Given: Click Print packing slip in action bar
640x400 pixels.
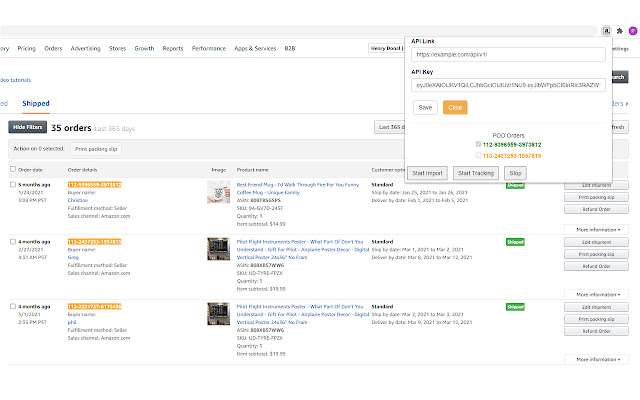Looking at the screenshot, I should [96, 149].
